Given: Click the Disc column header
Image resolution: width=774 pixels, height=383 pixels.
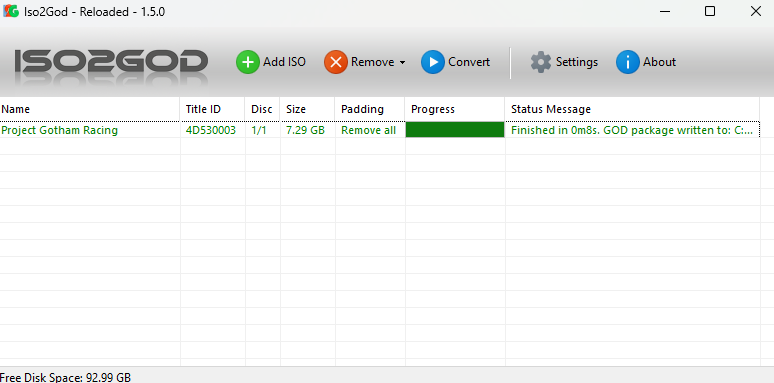Looking at the screenshot, I should pyautogui.click(x=262, y=109).
